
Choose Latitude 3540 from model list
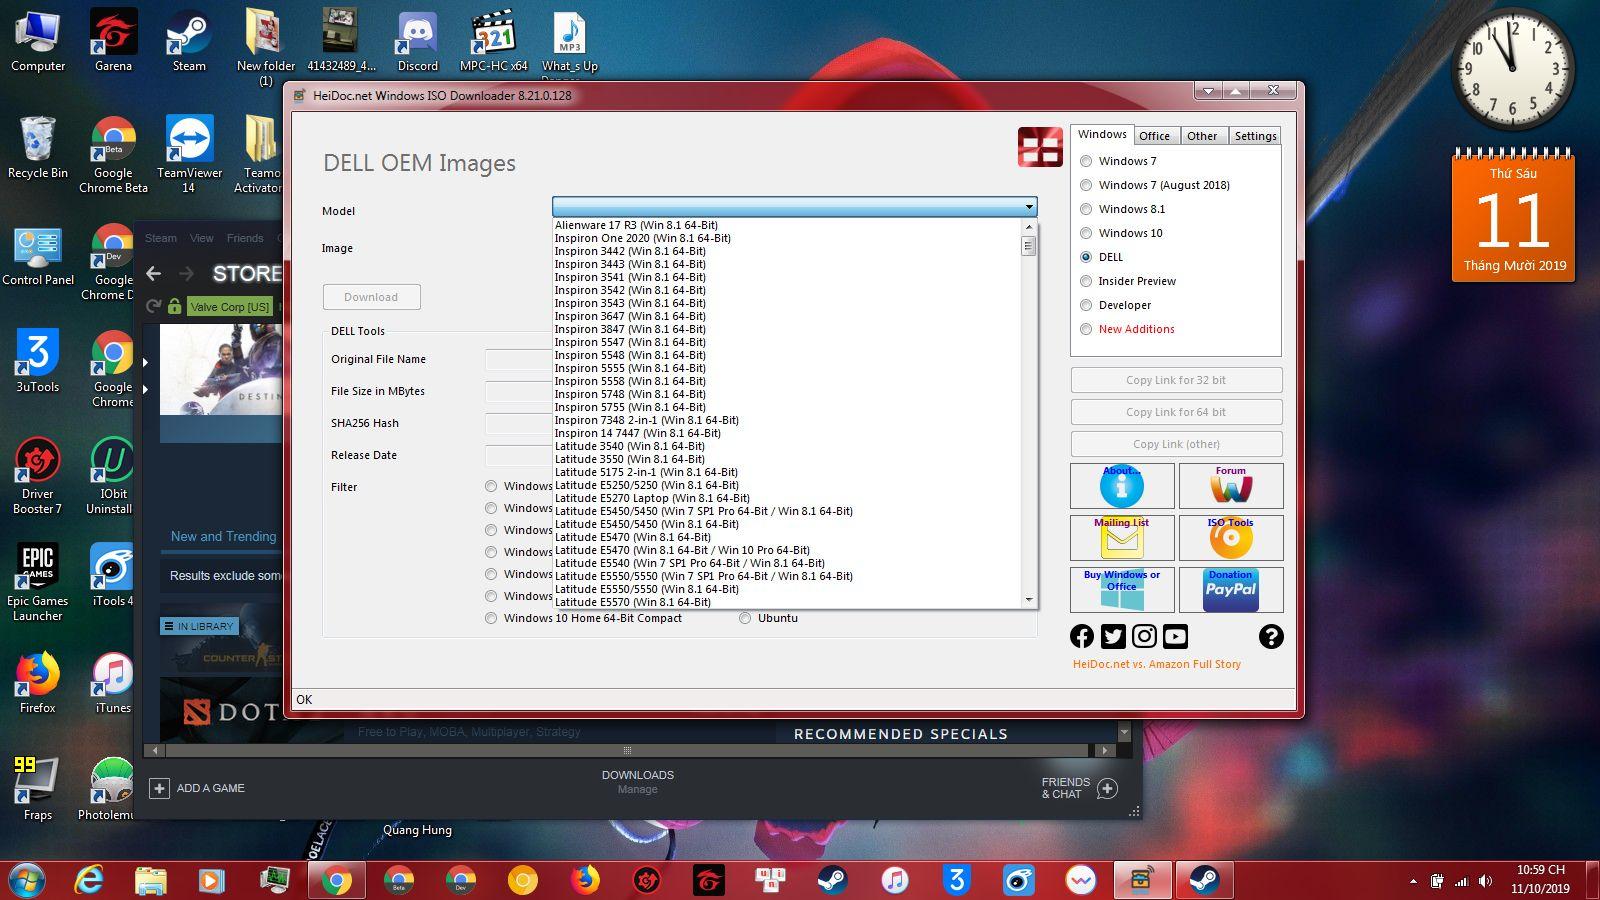tap(630, 446)
